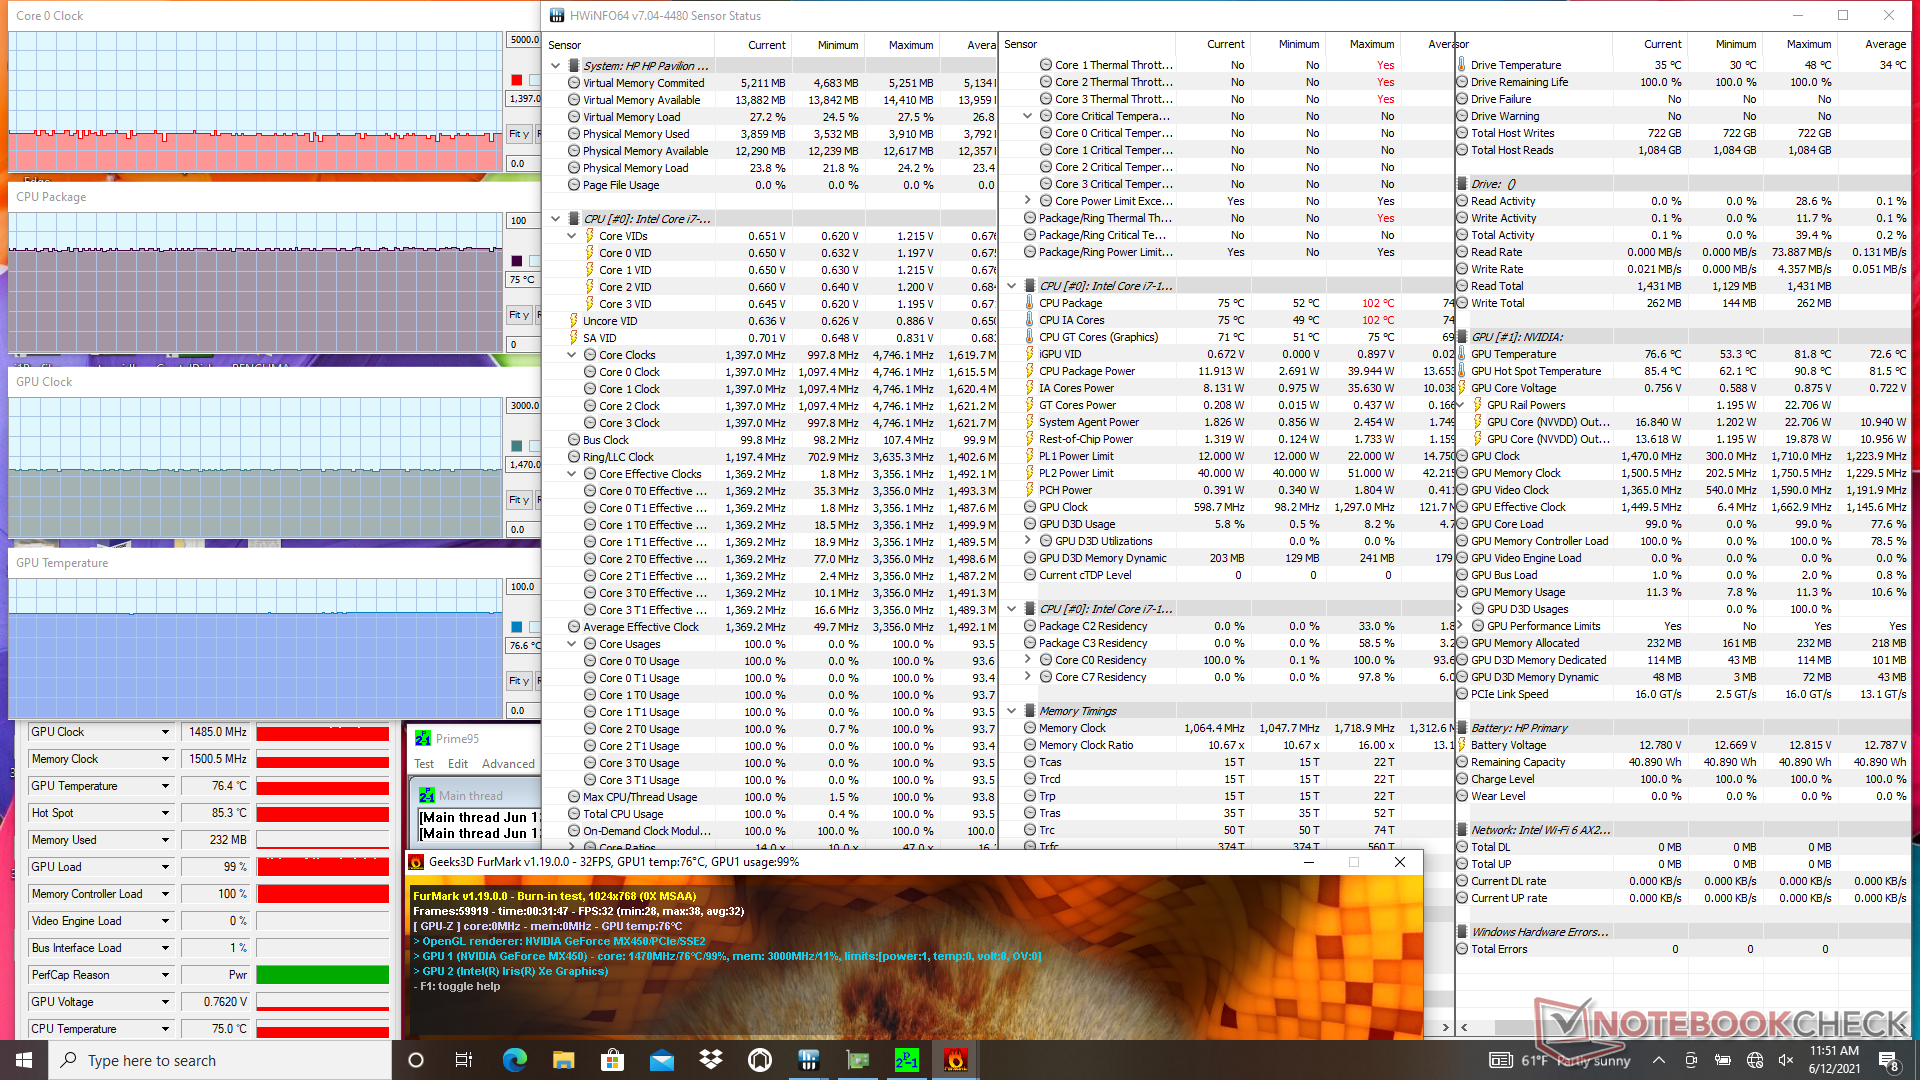1920x1080 pixels.
Task: Select the Total CPU Usage sensor row
Action: click(770, 814)
